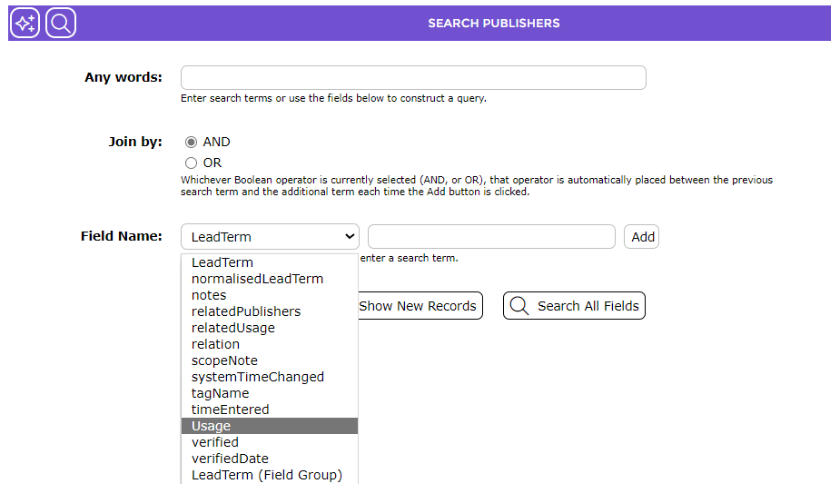The width and height of the screenshot is (831, 501).
Task: Select the AND radio button
Action: point(191,142)
